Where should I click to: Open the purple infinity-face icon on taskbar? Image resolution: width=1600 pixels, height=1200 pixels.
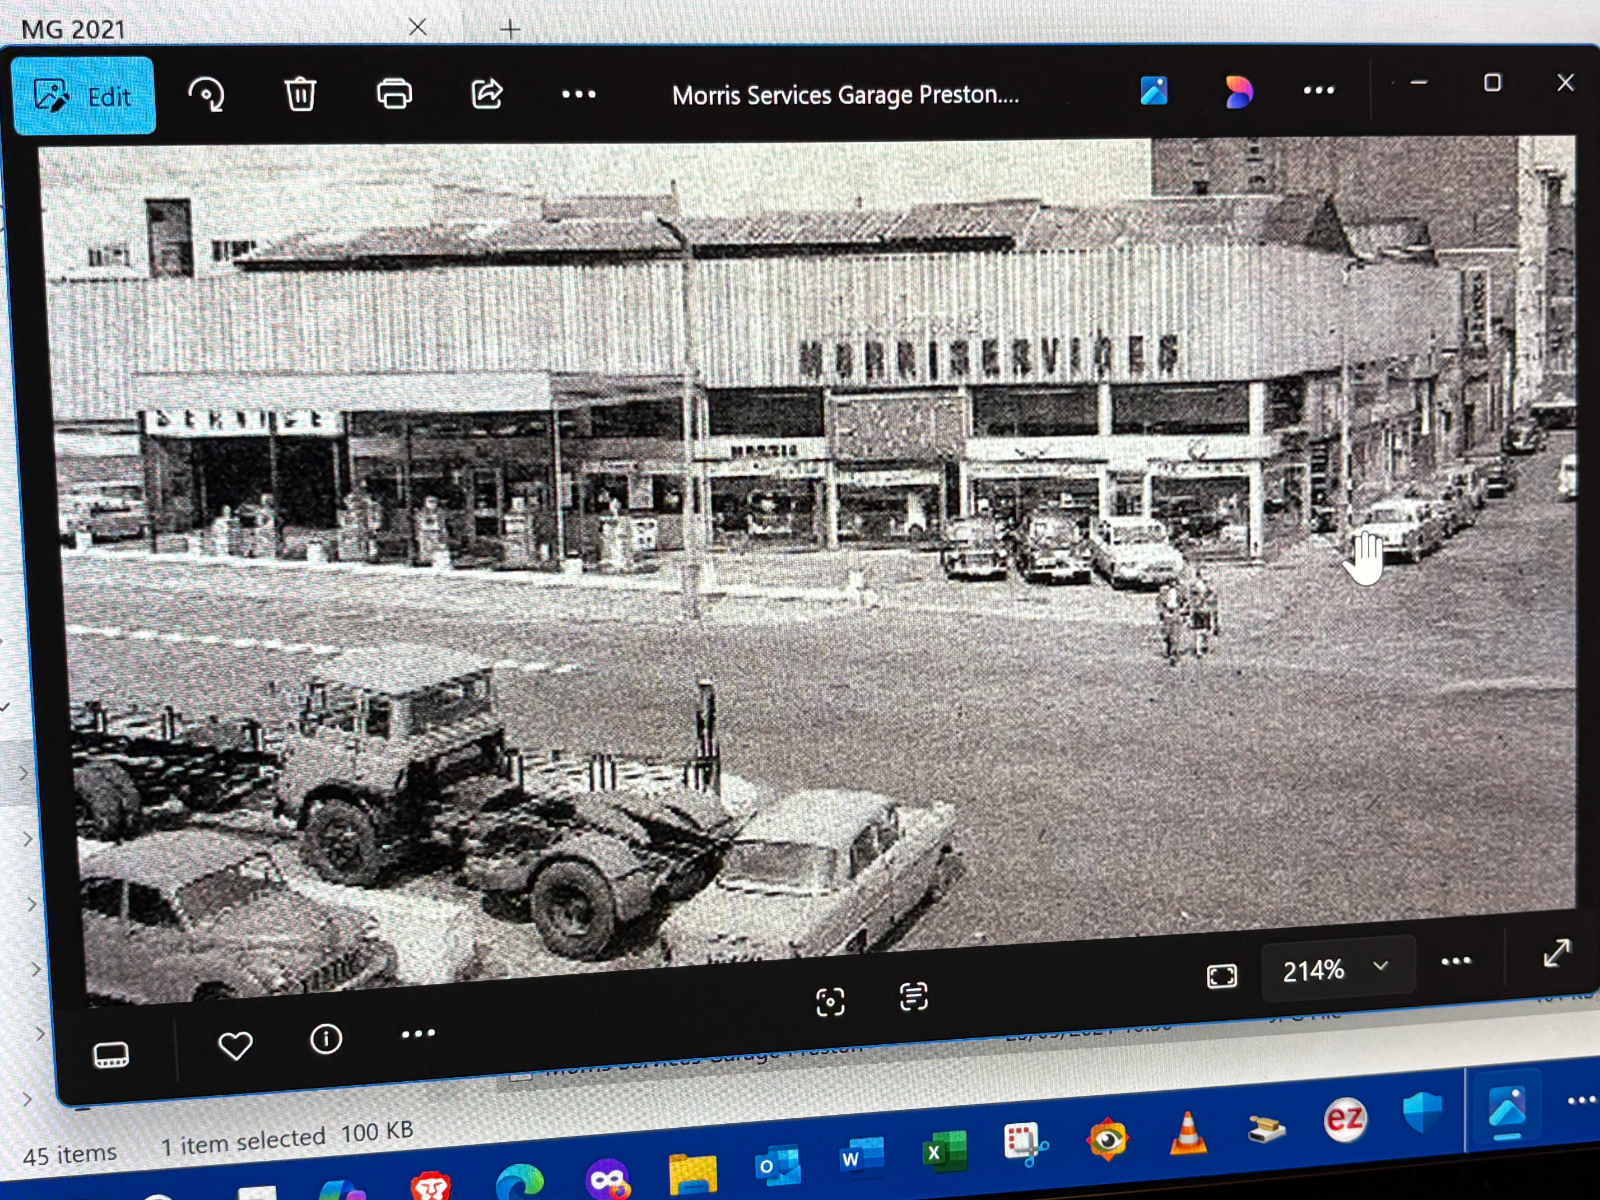click(607, 1179)
